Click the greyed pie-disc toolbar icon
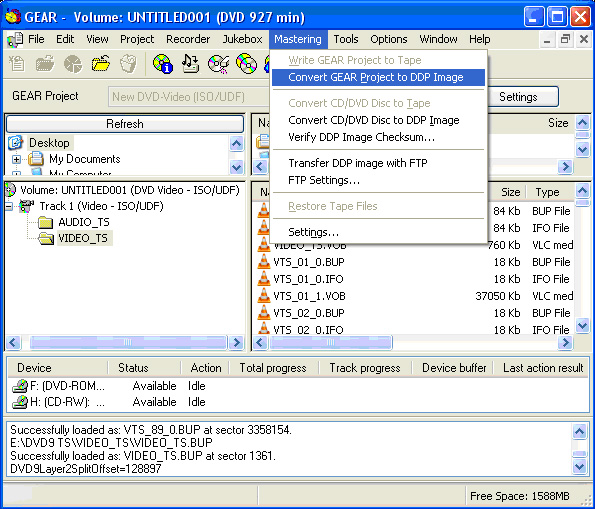595x509 pixels. (72, 63)
